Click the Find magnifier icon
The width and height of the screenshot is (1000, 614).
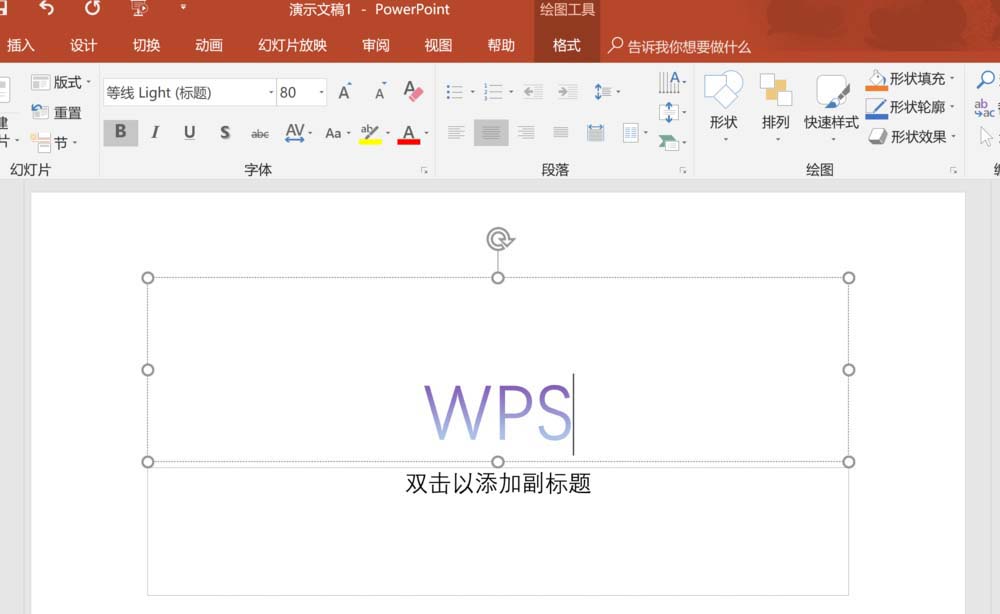tap(985, 80)
